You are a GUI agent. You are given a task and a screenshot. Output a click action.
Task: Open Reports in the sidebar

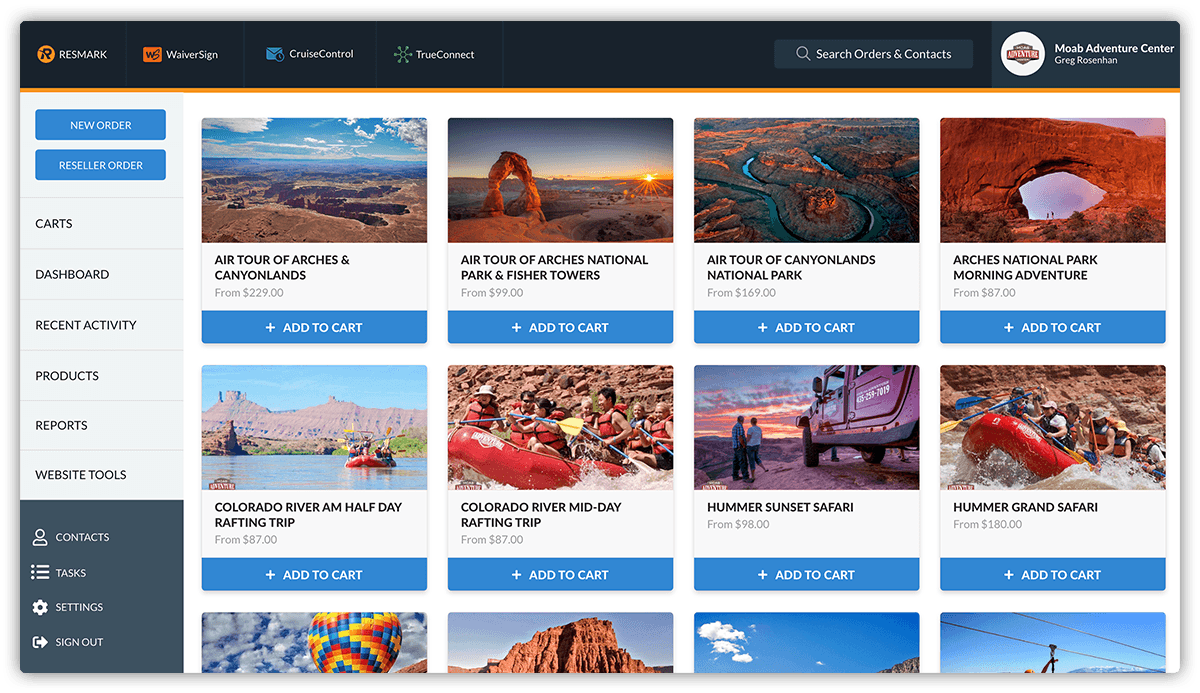102,425
